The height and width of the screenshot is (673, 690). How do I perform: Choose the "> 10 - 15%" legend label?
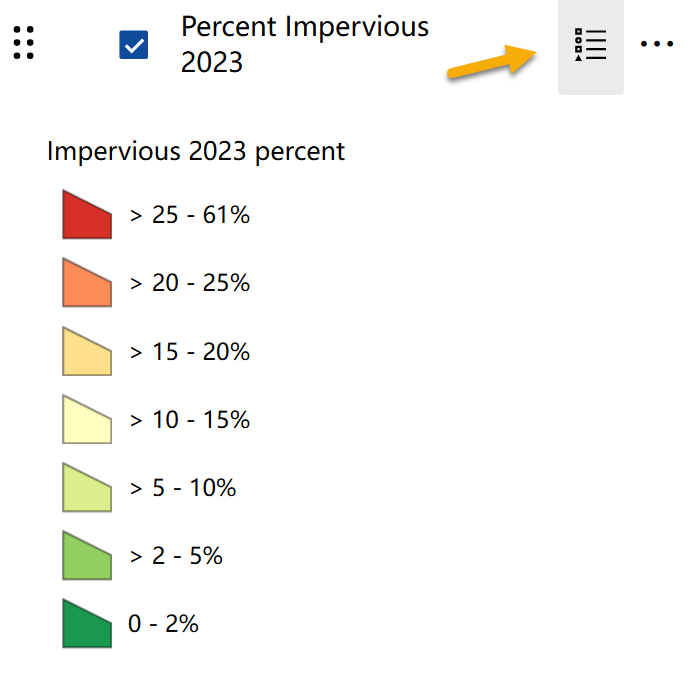click(x=190, y=420)
